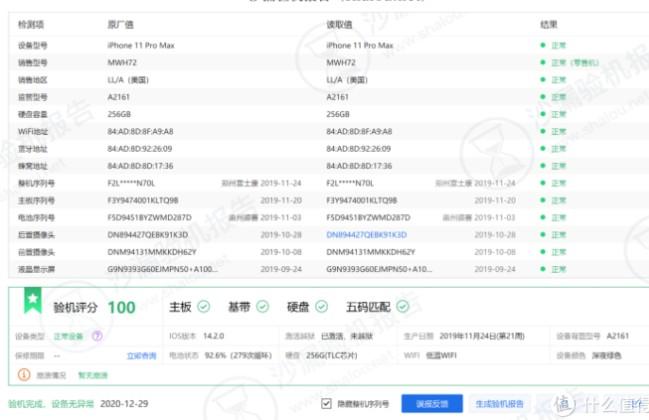Select F3Y9474001KLTQ98 in the 读取值 column
This screenshot has height=420, width=649.
(x=362, y=200)
